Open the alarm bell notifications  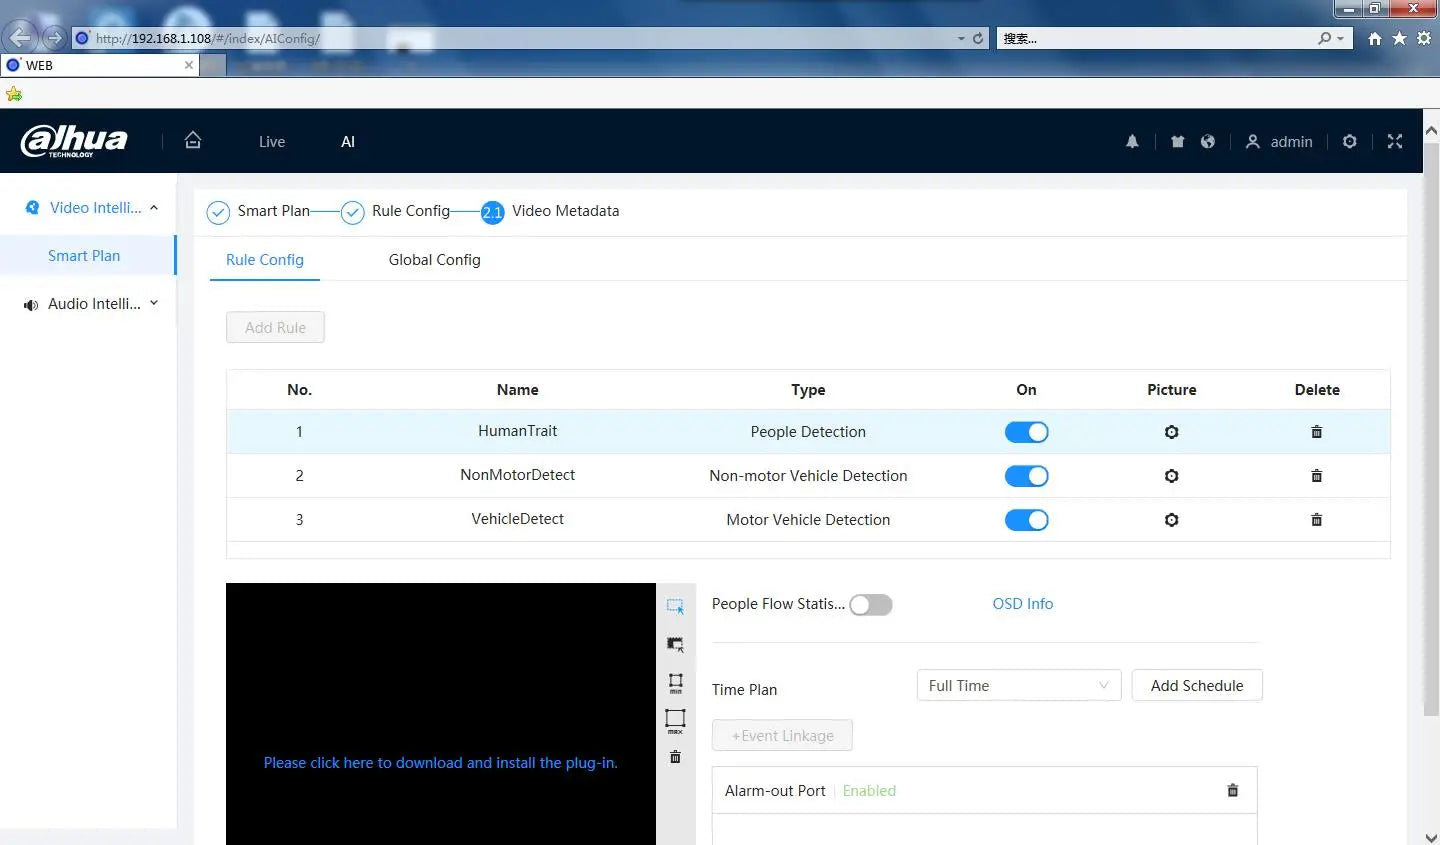(x=1132, y=142)
